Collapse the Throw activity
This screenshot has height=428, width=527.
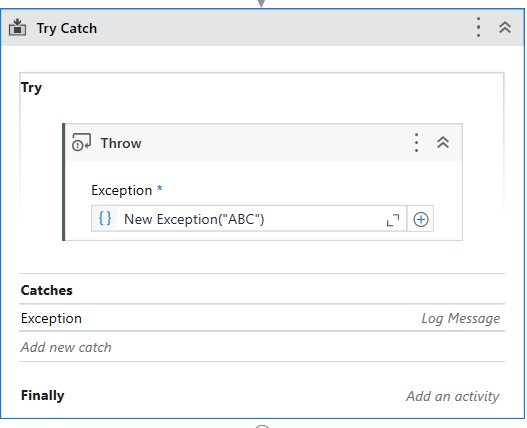pyautogui.click(x=443, y=143)
